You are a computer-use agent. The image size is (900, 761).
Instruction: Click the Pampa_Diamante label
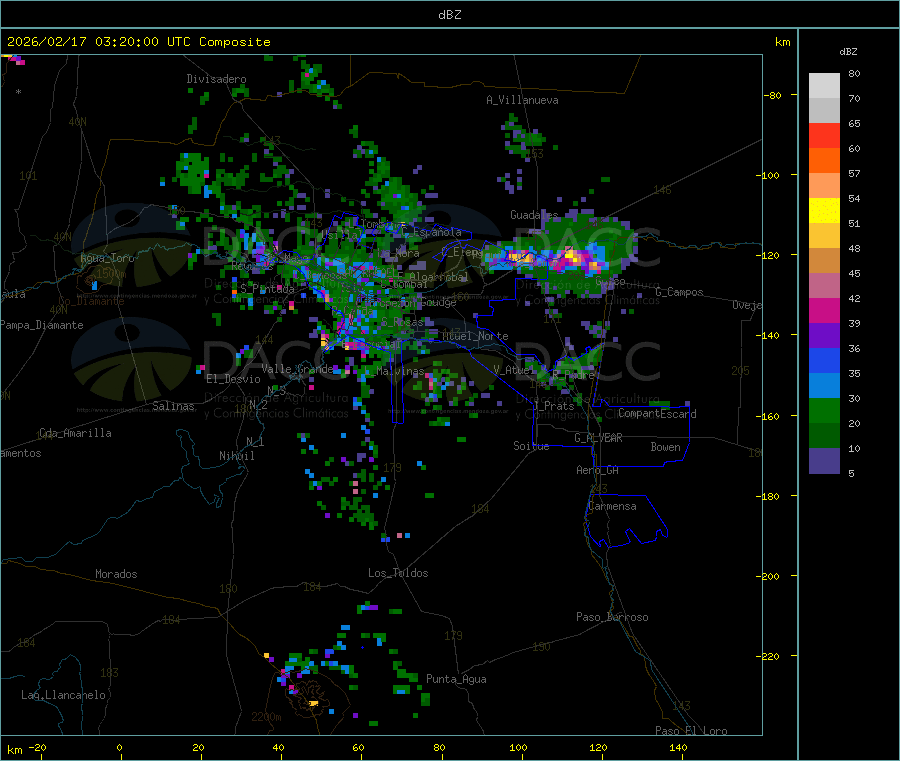point(42,325)
